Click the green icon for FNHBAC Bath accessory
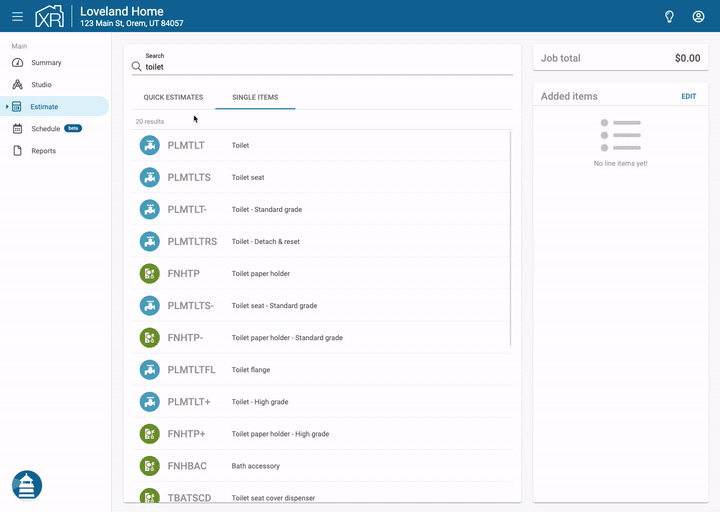This screenshot has height=512, width=720. click(x=150, y=466)
